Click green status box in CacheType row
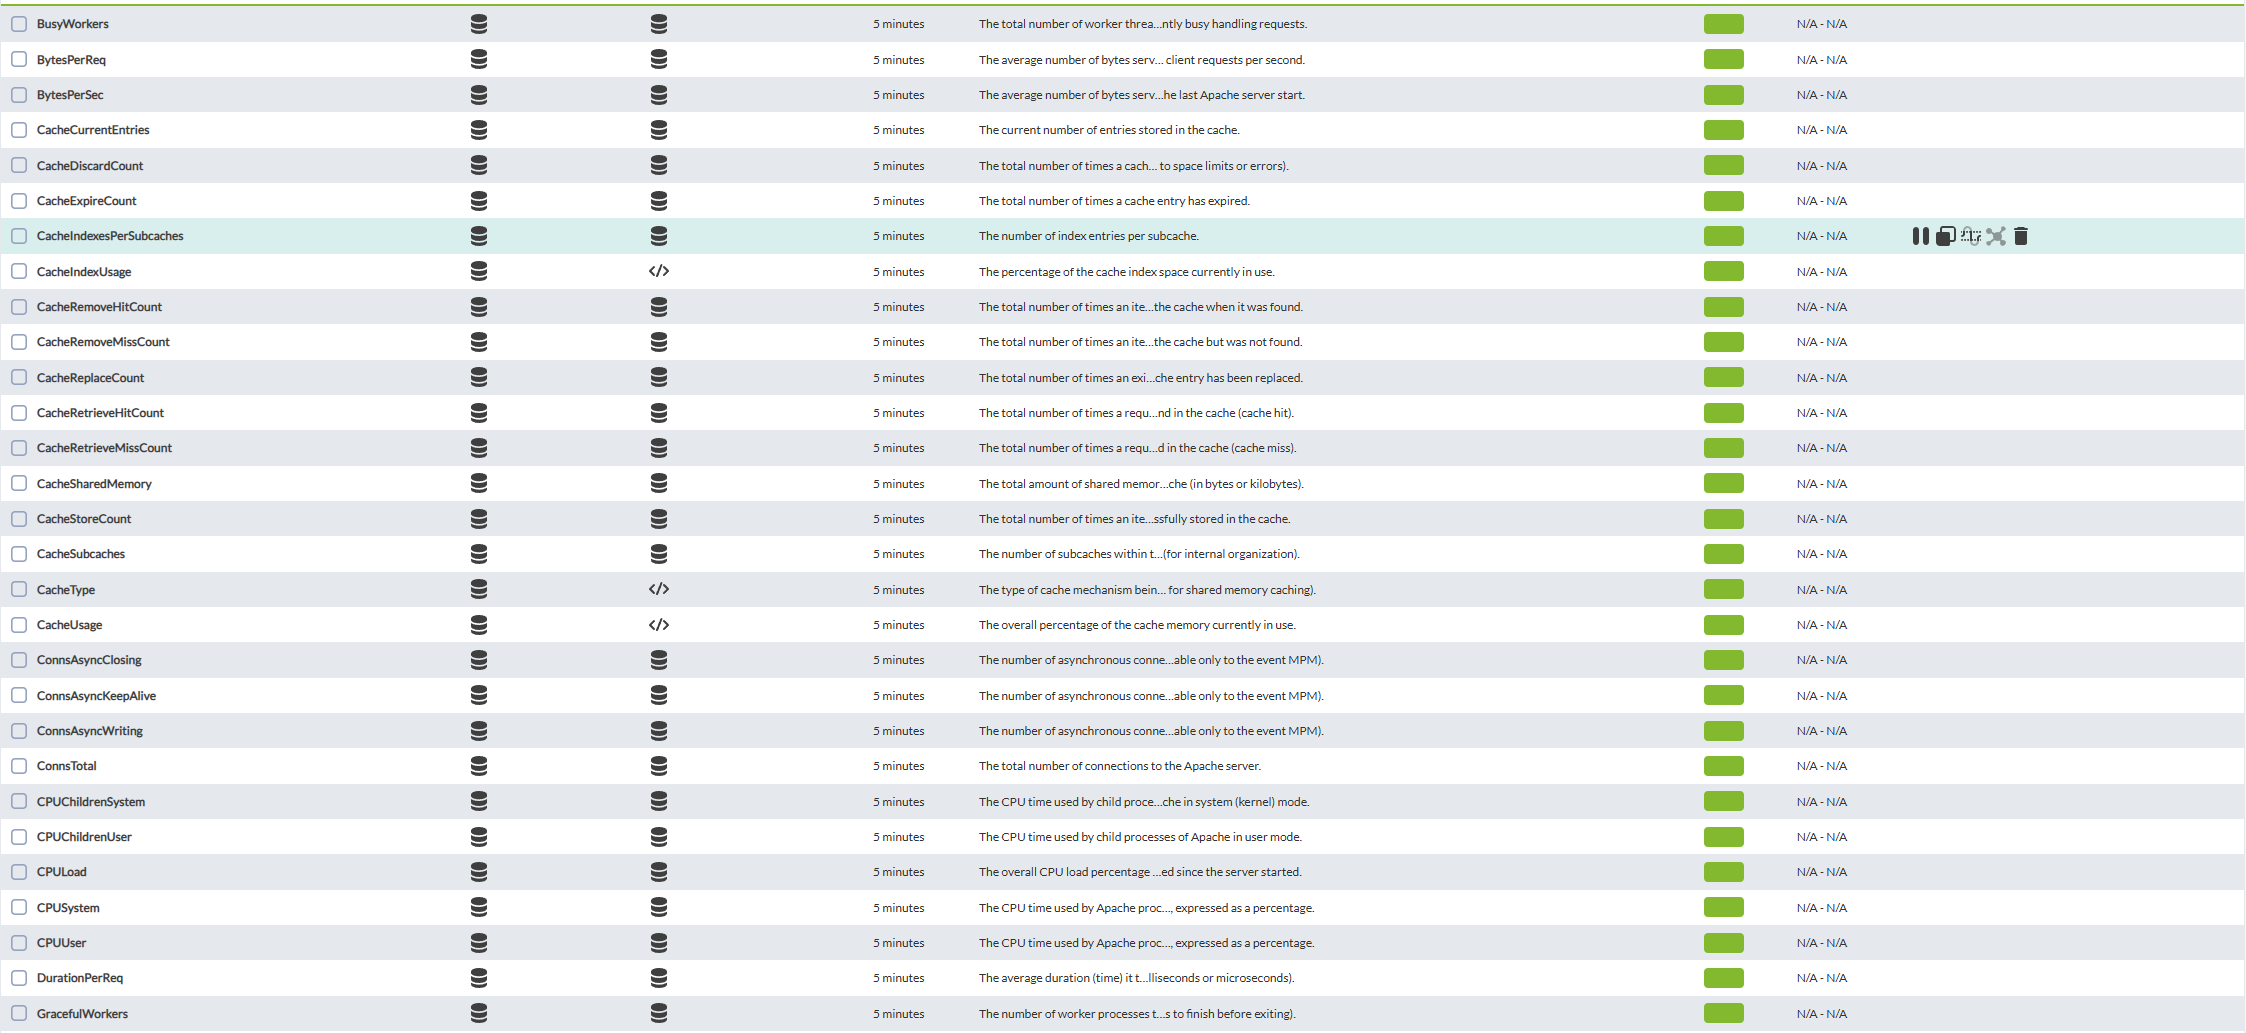The image size is (2246, 1033). (x=1724, y=589)
